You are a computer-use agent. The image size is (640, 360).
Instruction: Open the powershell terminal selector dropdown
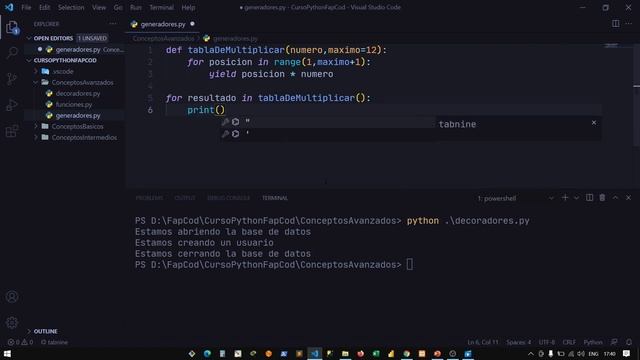pyautogui.click(x=516, y=198)
